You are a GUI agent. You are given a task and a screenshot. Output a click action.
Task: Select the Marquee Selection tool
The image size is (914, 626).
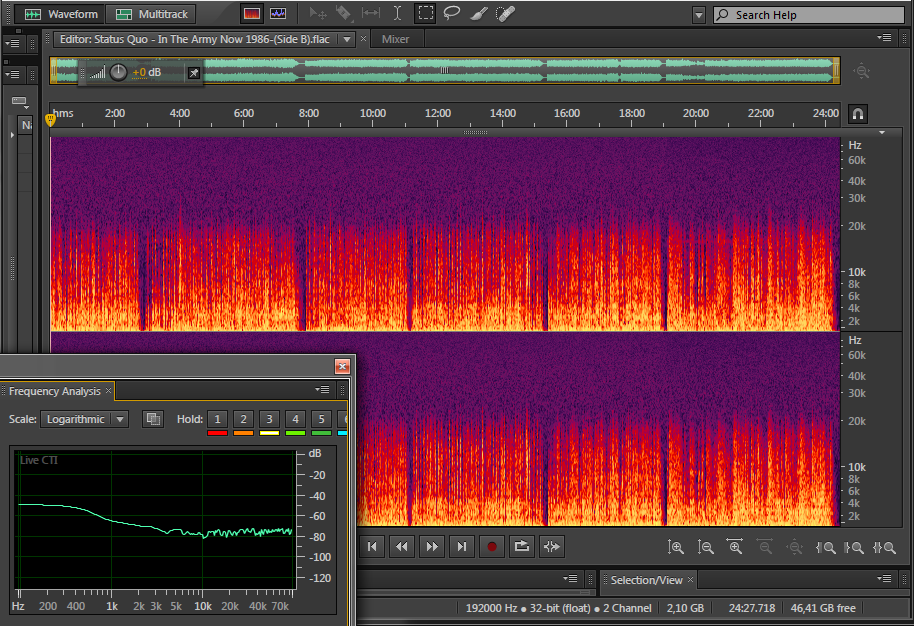tap(425, 13)
